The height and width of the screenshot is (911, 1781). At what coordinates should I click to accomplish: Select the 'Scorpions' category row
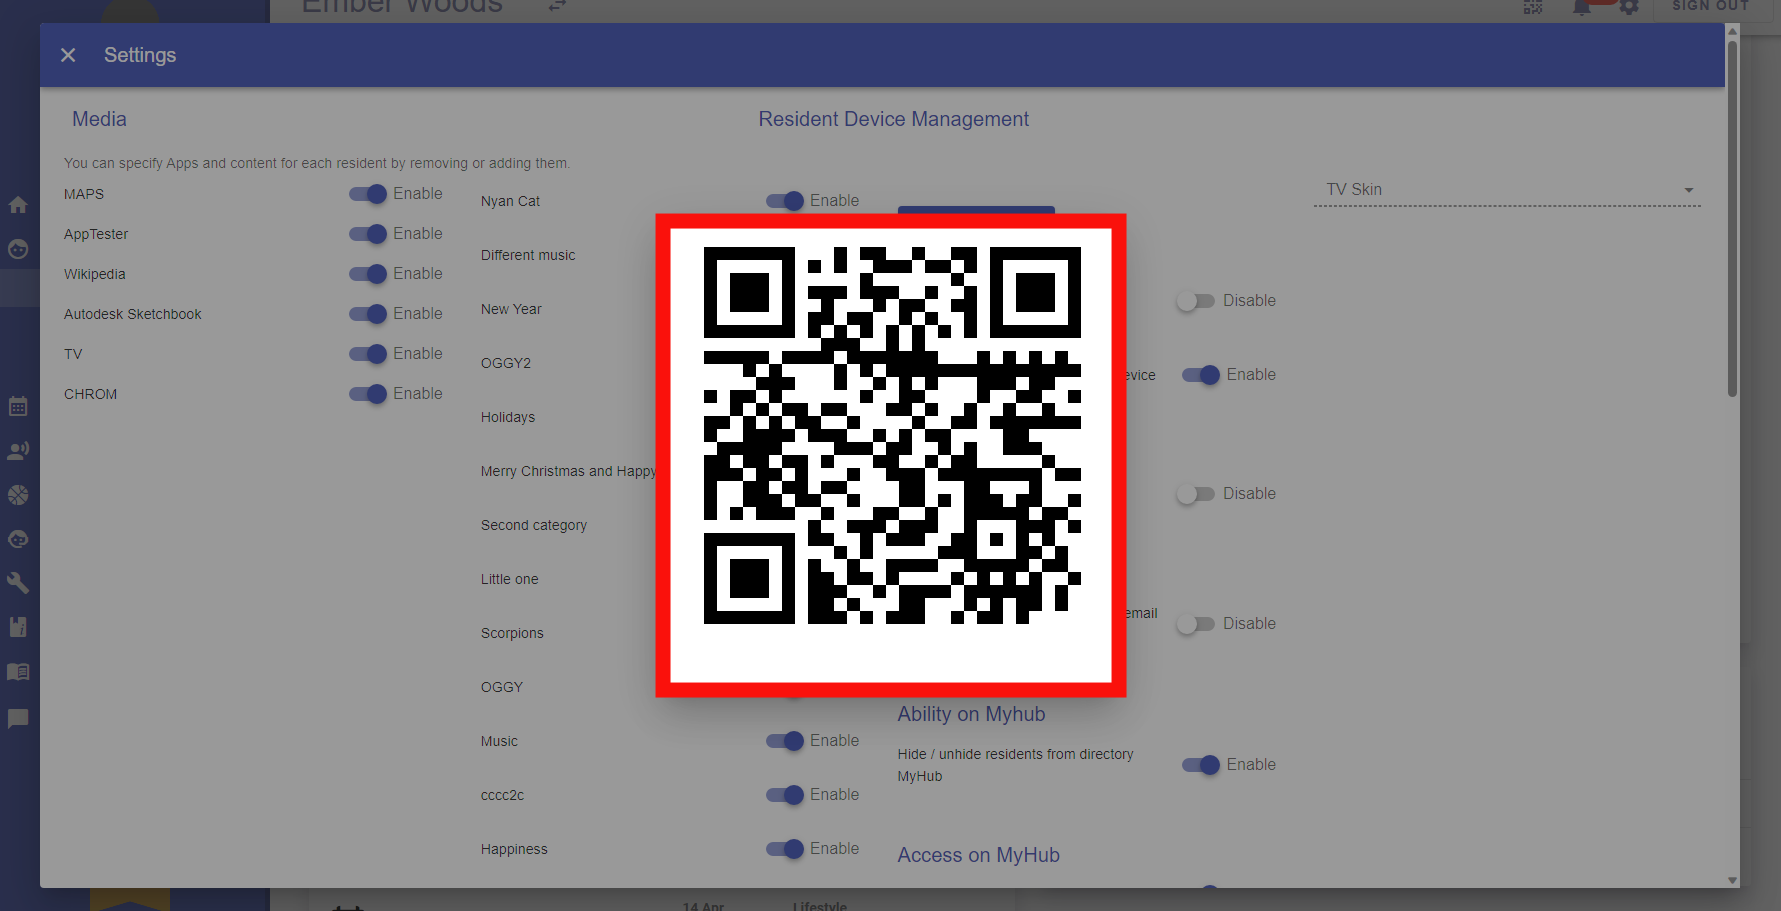tap(512, 633)
